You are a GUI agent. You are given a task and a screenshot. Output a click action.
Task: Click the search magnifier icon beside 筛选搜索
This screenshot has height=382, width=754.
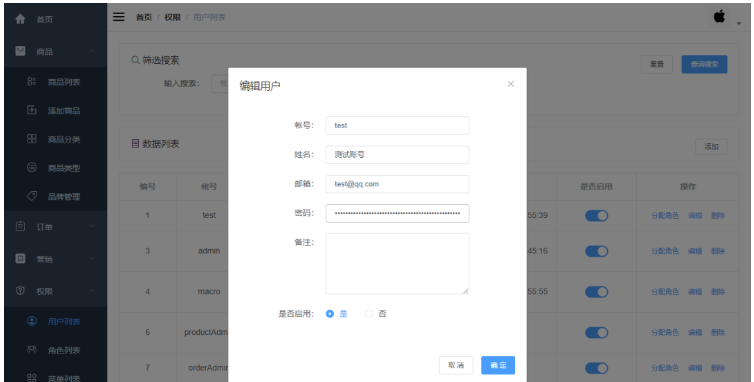135,60
